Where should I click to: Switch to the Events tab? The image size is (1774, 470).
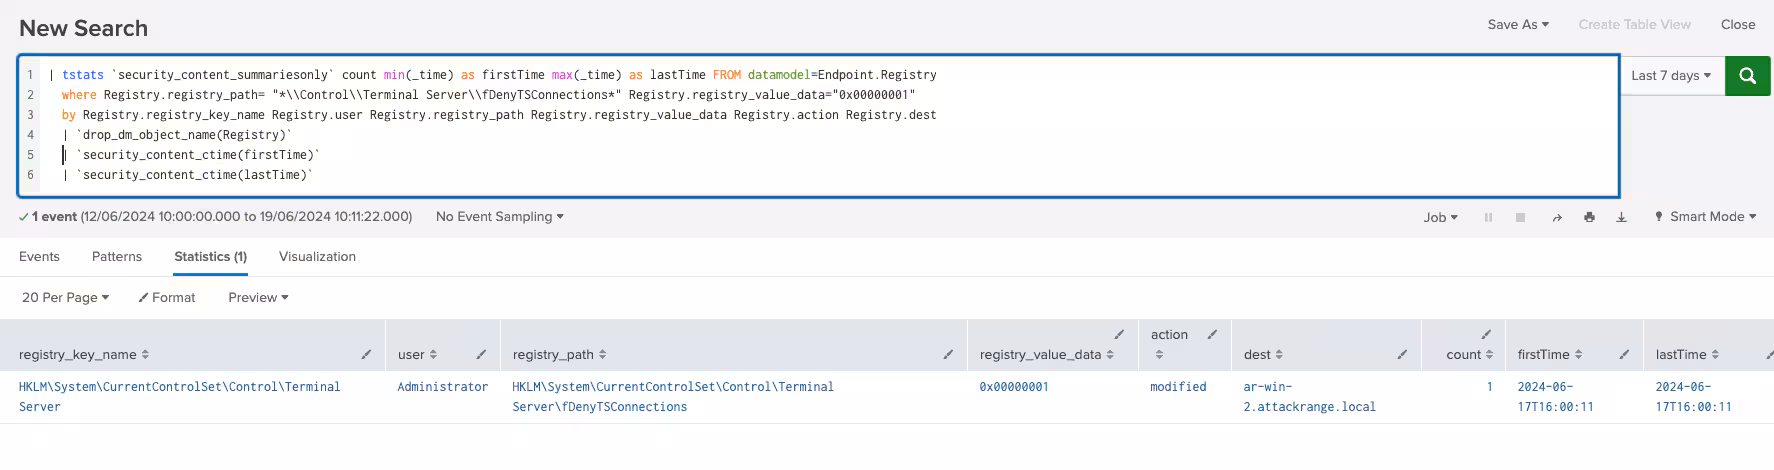click(39, 257)
